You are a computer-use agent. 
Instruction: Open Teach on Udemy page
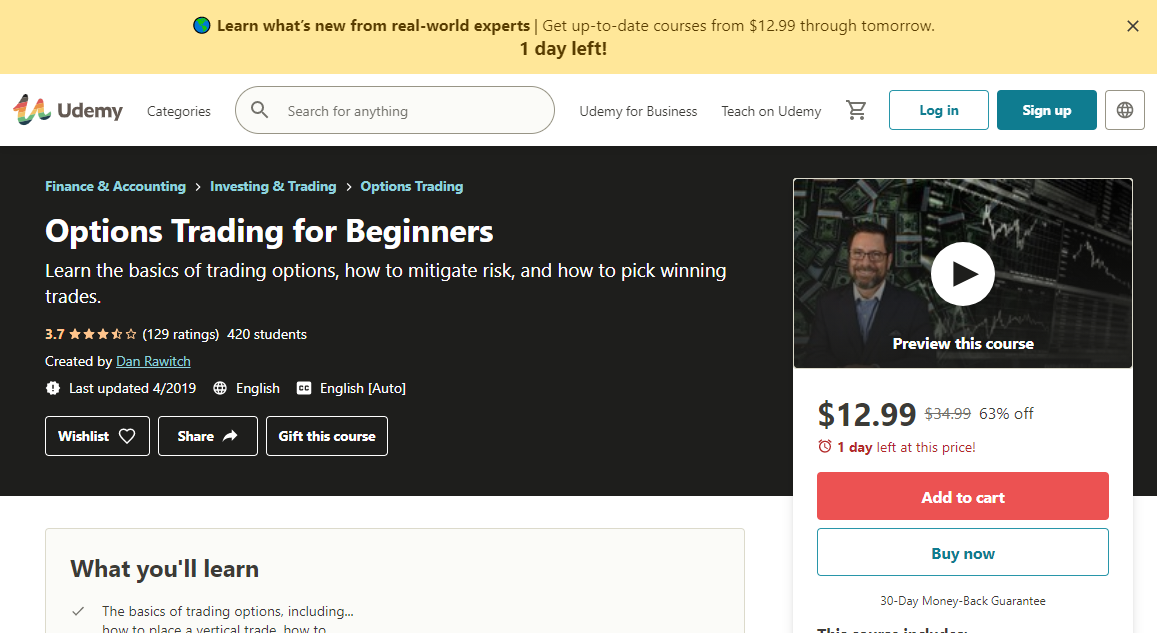pyautogui.click(x=771, y=111)
